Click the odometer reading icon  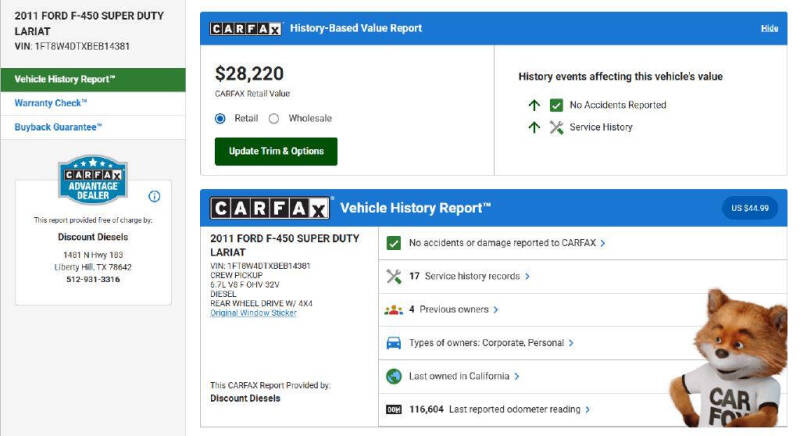[393, 409]
